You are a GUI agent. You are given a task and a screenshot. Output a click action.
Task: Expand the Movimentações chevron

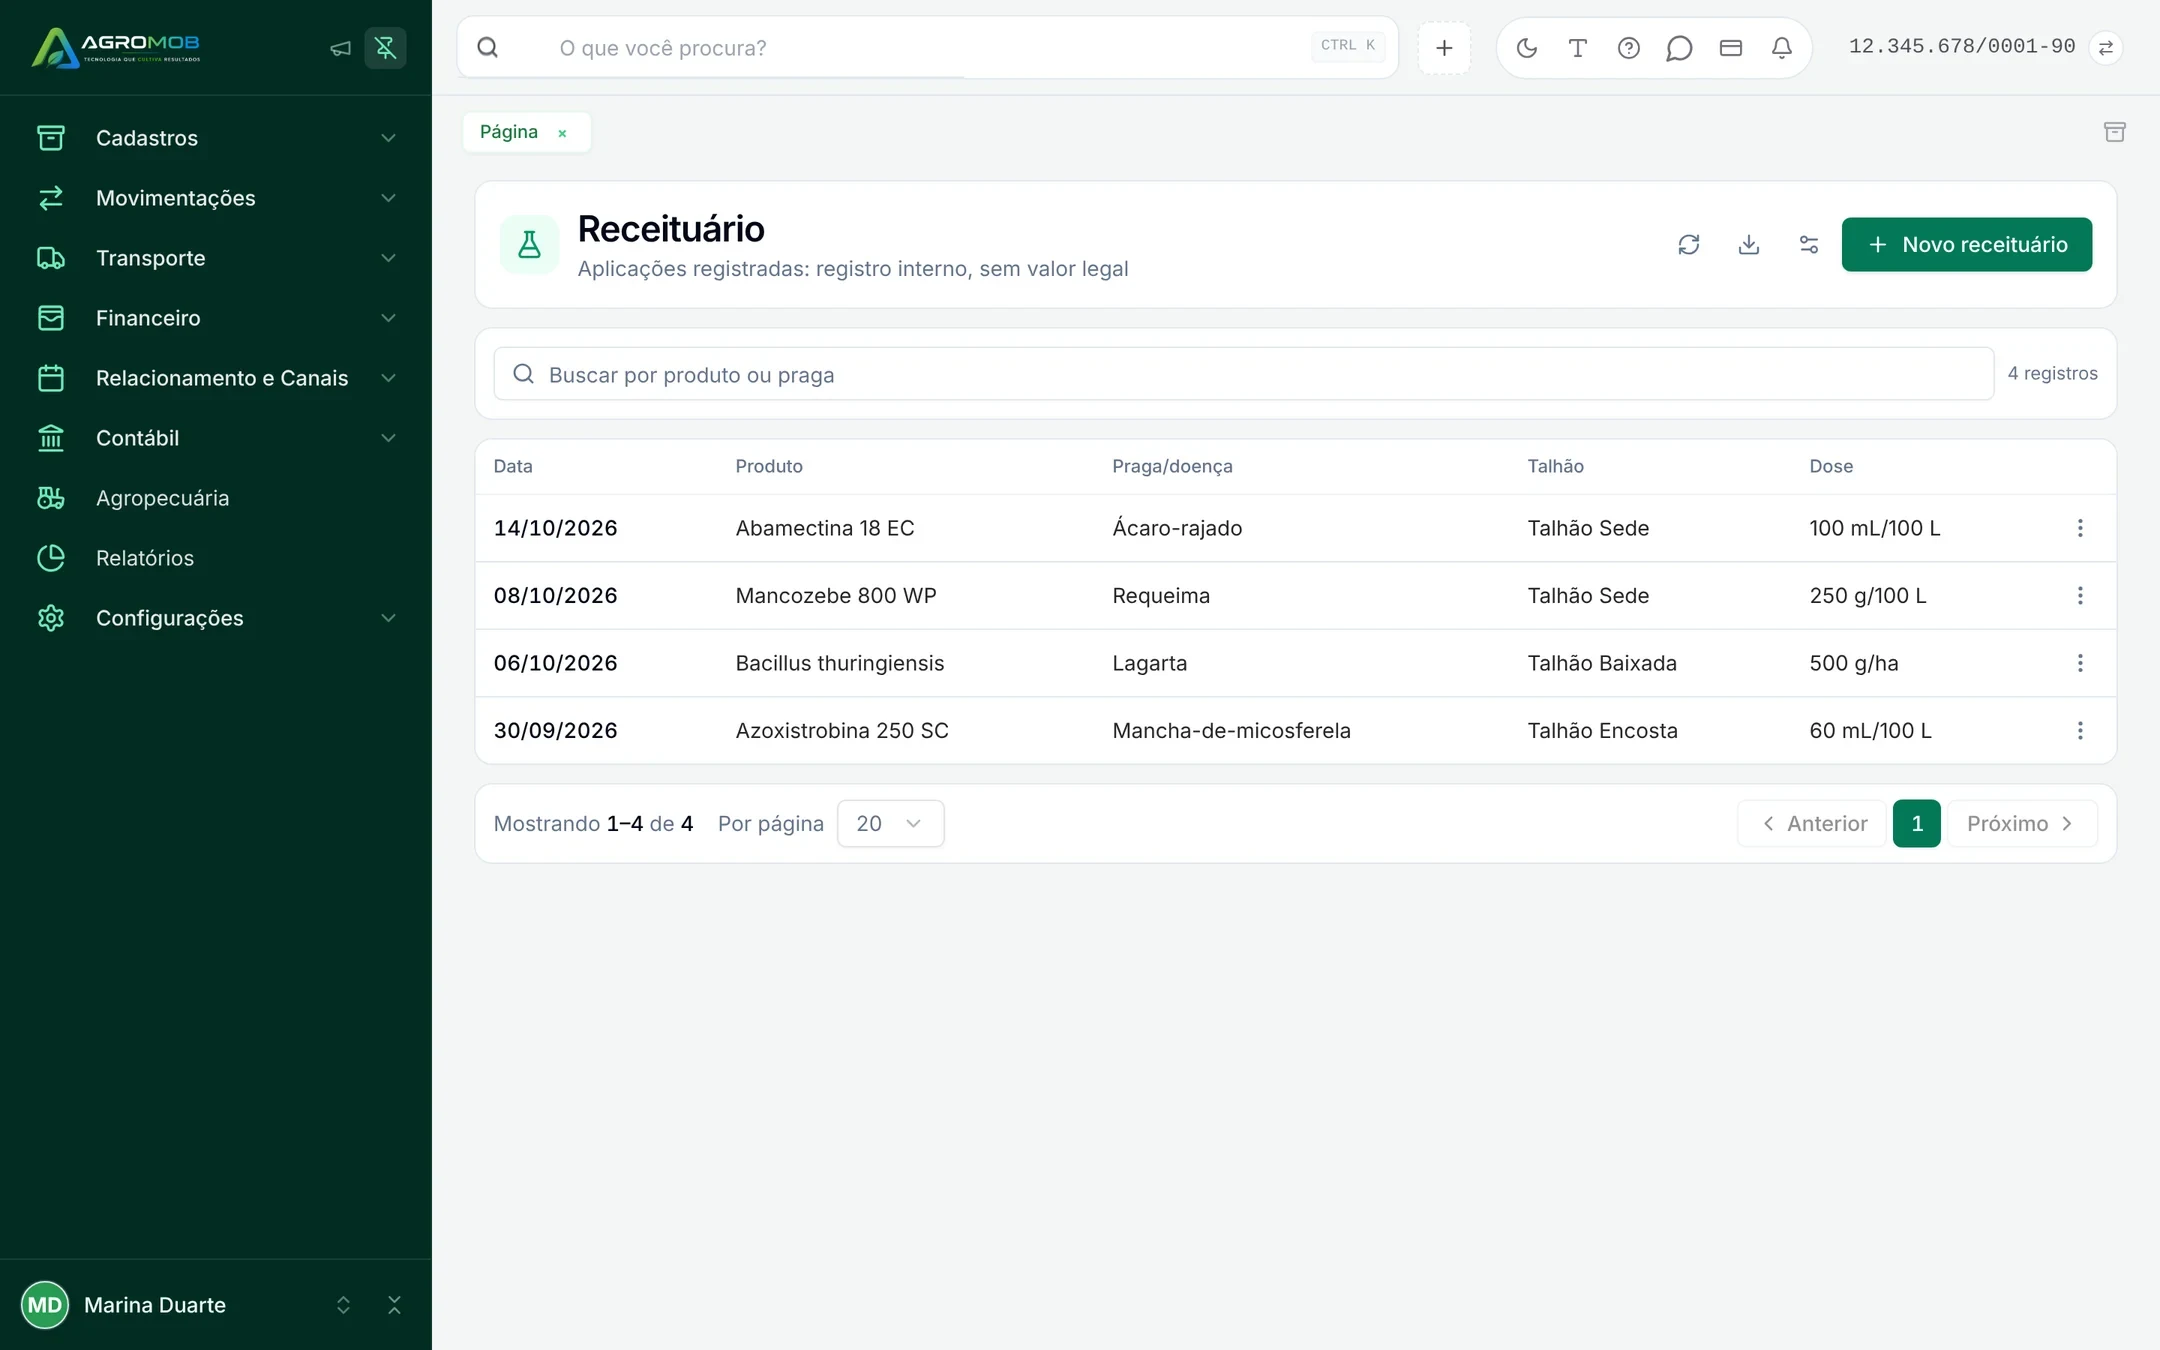[388, 198]
